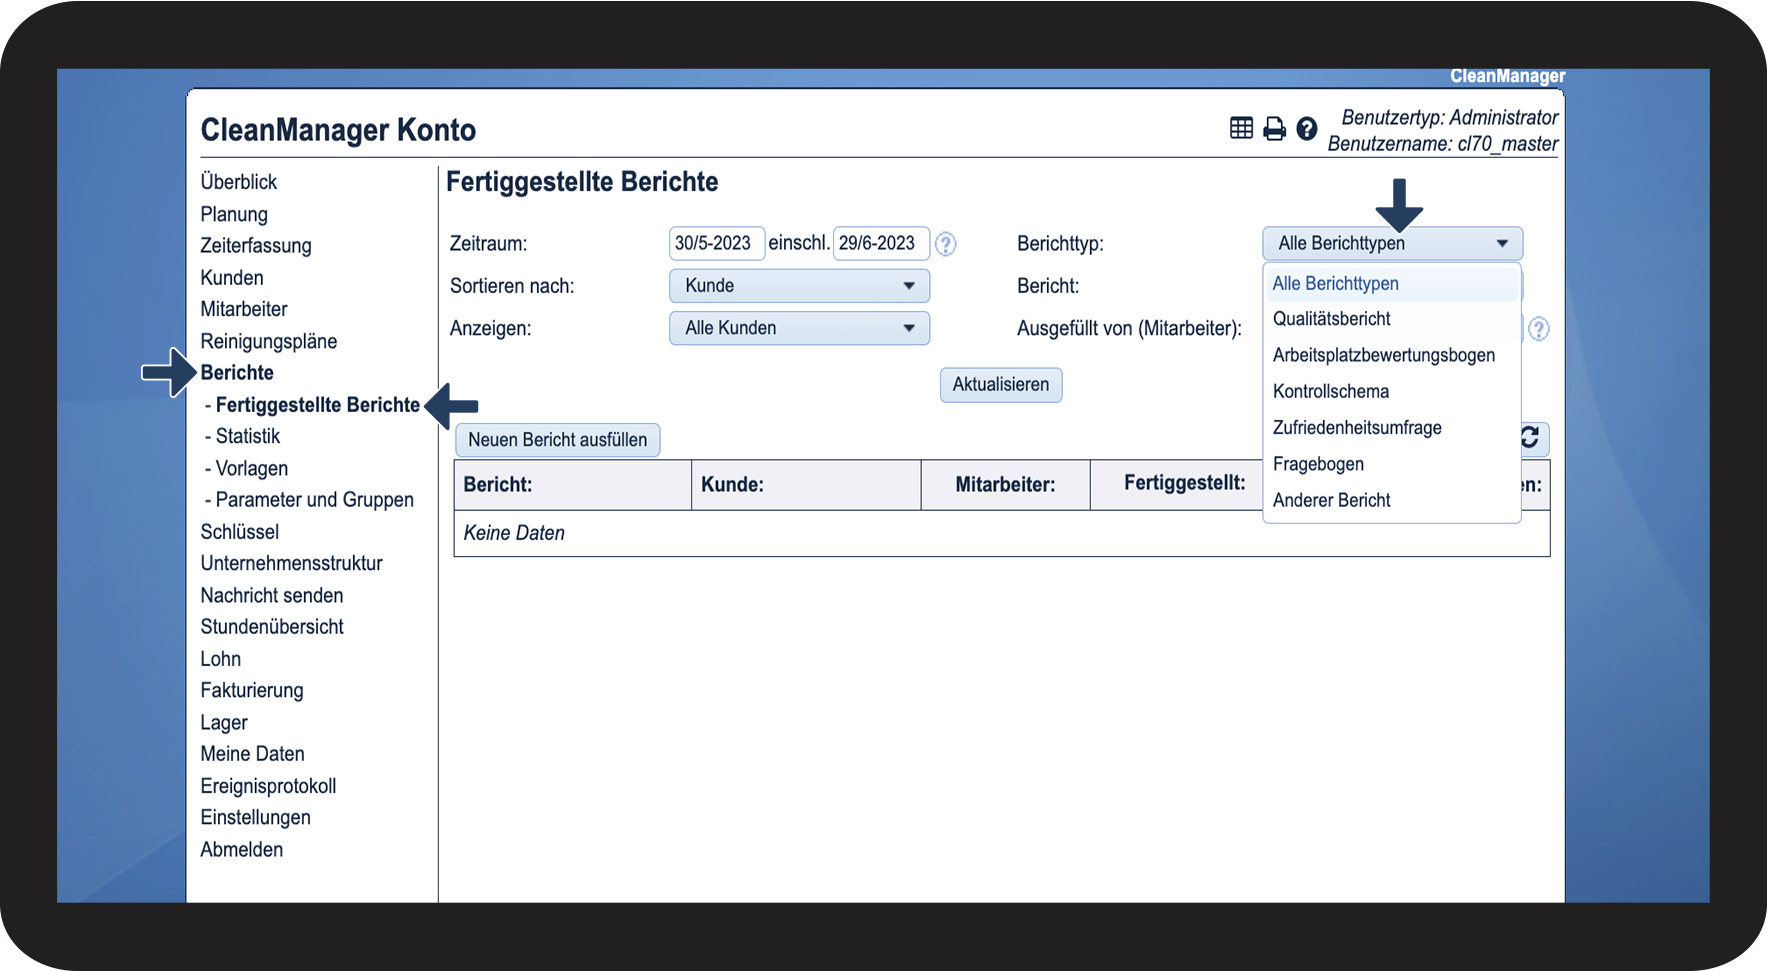Viewport: 1767px width, 971px height.
Task: Select Fragebogen option
Action: click(1391, 464)
